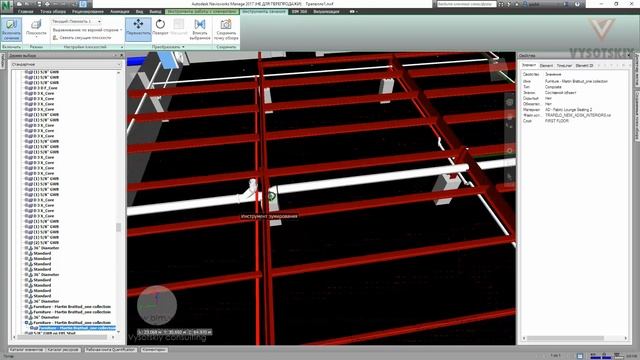The image size is (640, 360).
Task: Open the Render ribbon tab
Action: tap(326, 12)
